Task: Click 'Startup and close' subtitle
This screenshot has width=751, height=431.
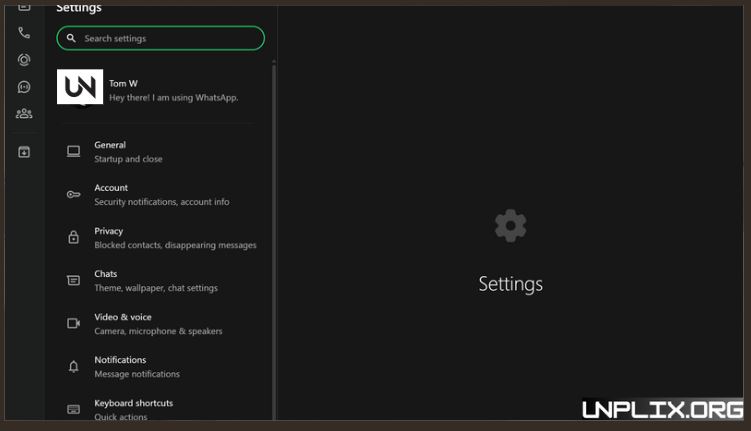Action: [x=128, y=159]
